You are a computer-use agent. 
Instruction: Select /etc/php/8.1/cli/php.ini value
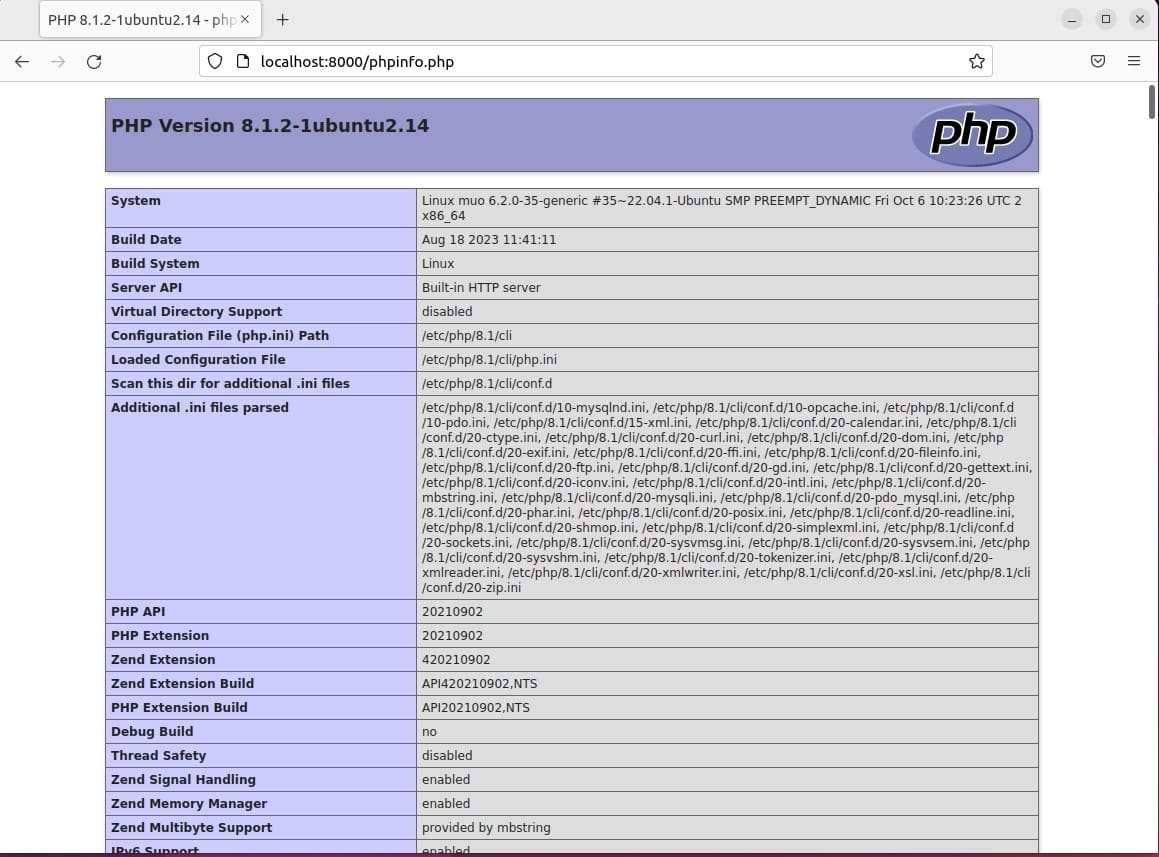coord(489,359)
